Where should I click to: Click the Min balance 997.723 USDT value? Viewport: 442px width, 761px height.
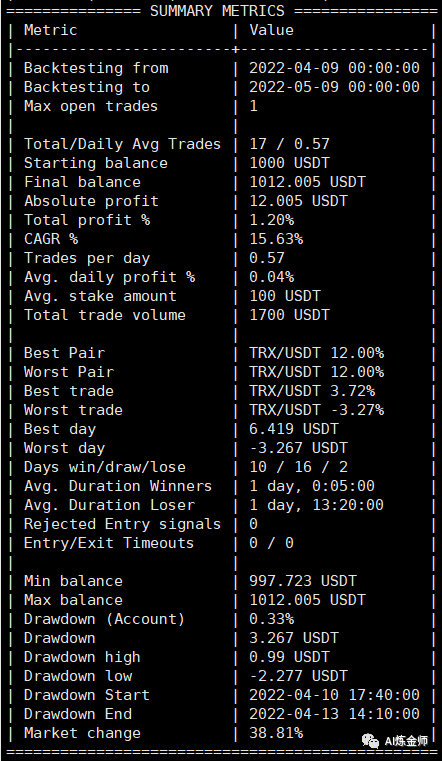[303, 581]
